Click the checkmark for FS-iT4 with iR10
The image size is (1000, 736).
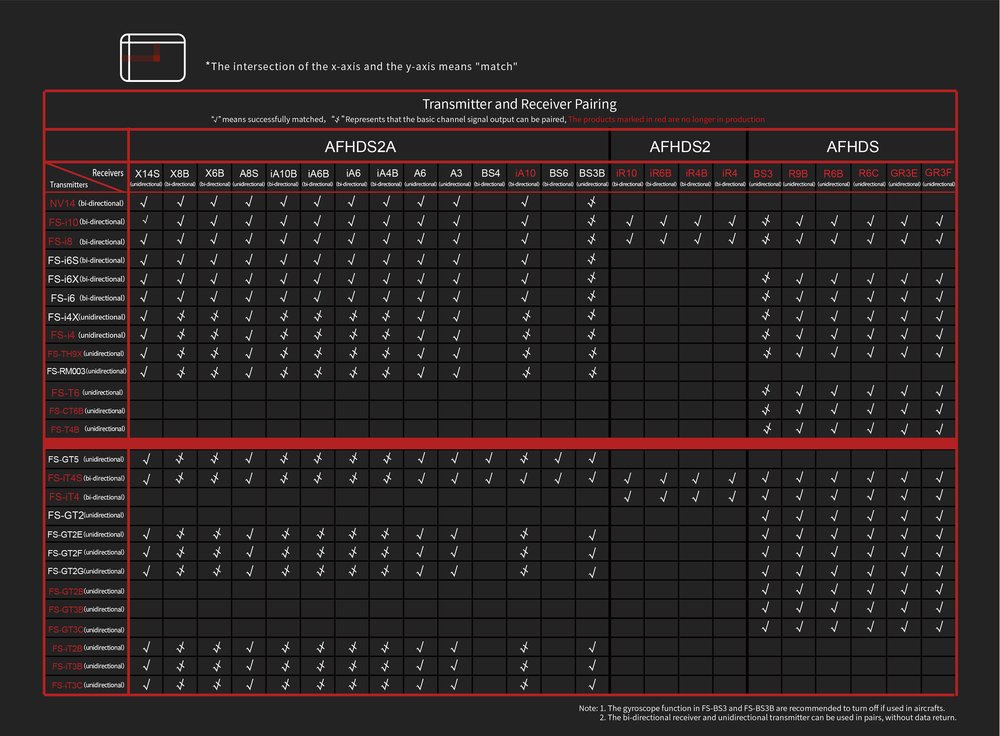pyautogui.click(x=628, y=496)
